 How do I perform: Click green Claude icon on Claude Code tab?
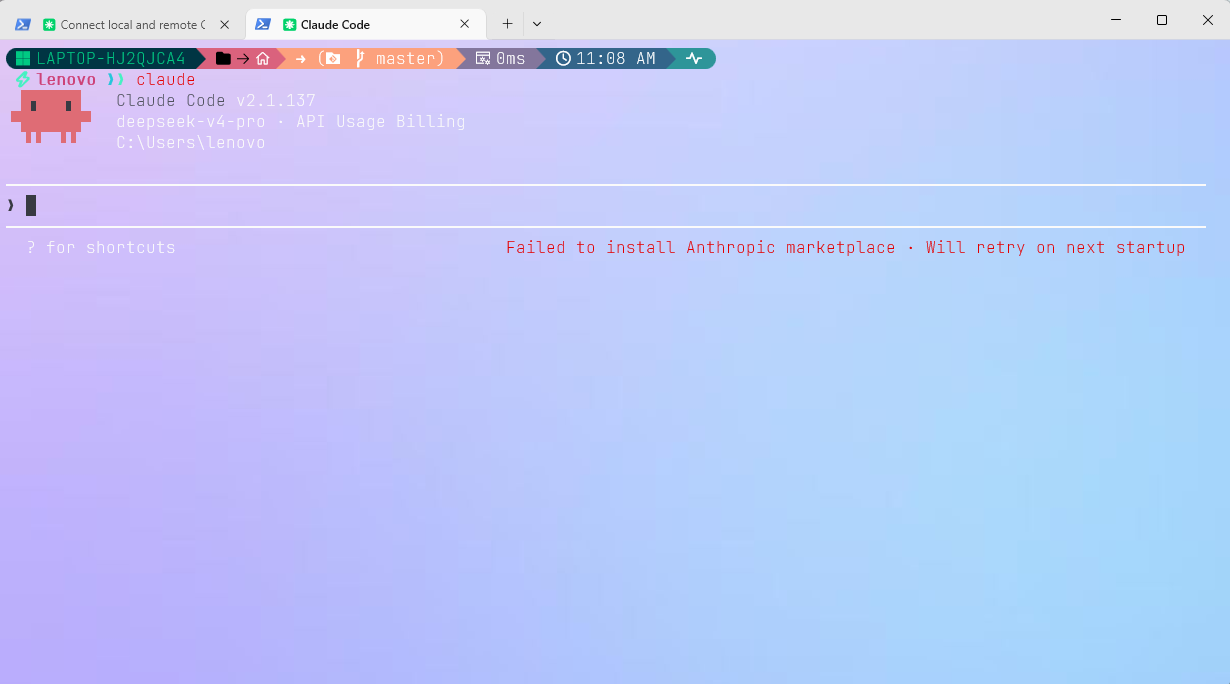[x=290, y=24]
